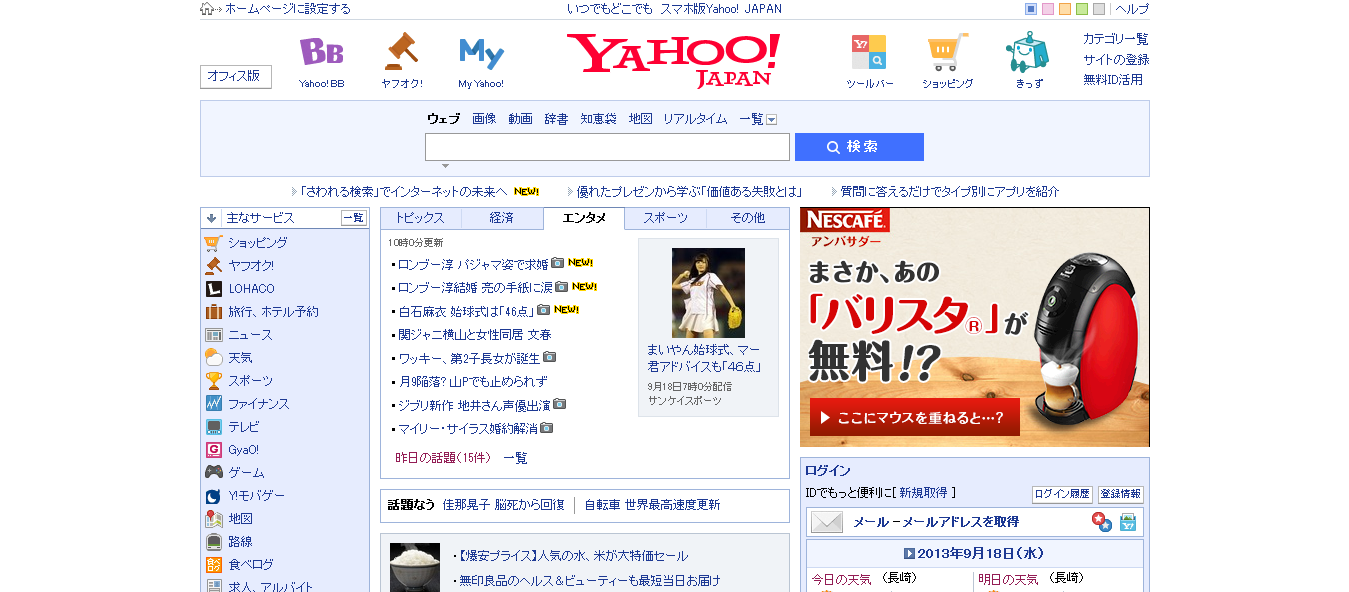Open the Toolbar (ツールバー) icon

pos(868,52)
